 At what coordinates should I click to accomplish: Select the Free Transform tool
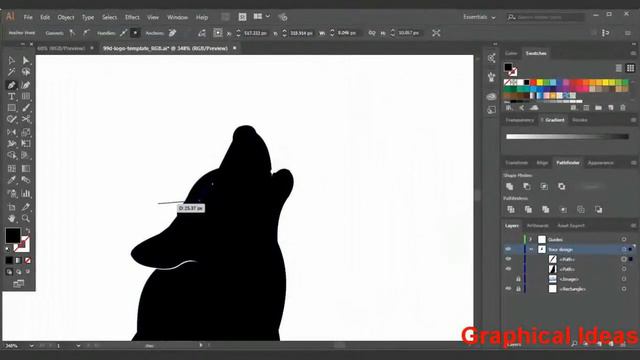click(26, 144)
